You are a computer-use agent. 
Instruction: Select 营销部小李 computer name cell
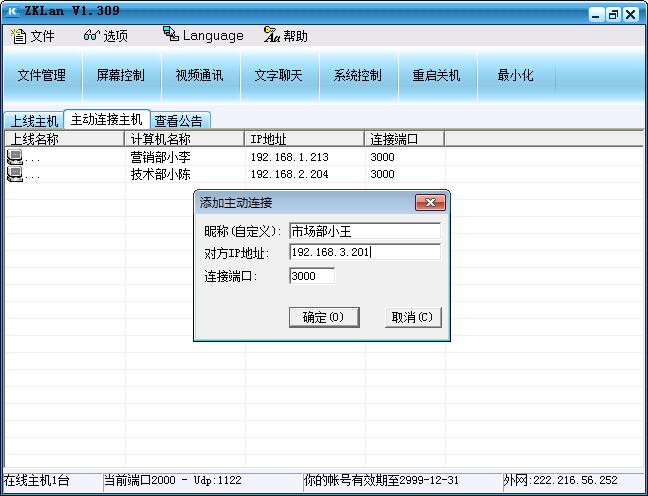coord(160,157)
